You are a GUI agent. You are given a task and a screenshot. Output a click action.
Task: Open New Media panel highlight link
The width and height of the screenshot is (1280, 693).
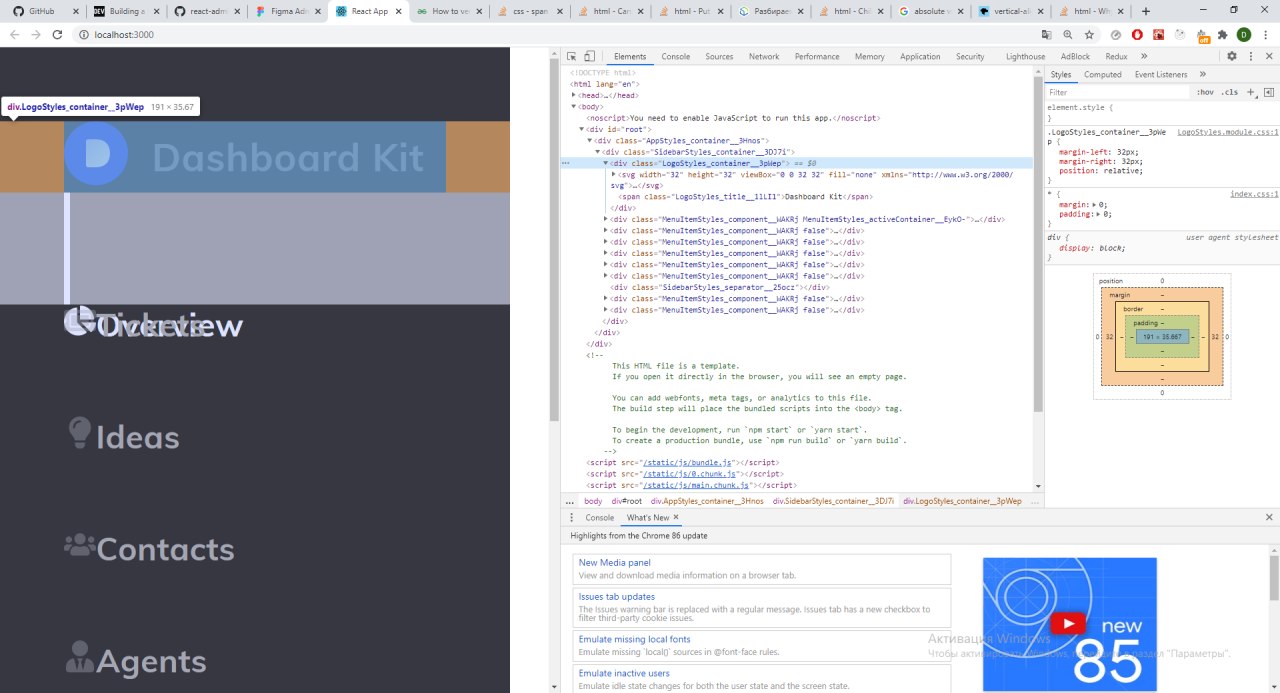click(x=615, y=563)
